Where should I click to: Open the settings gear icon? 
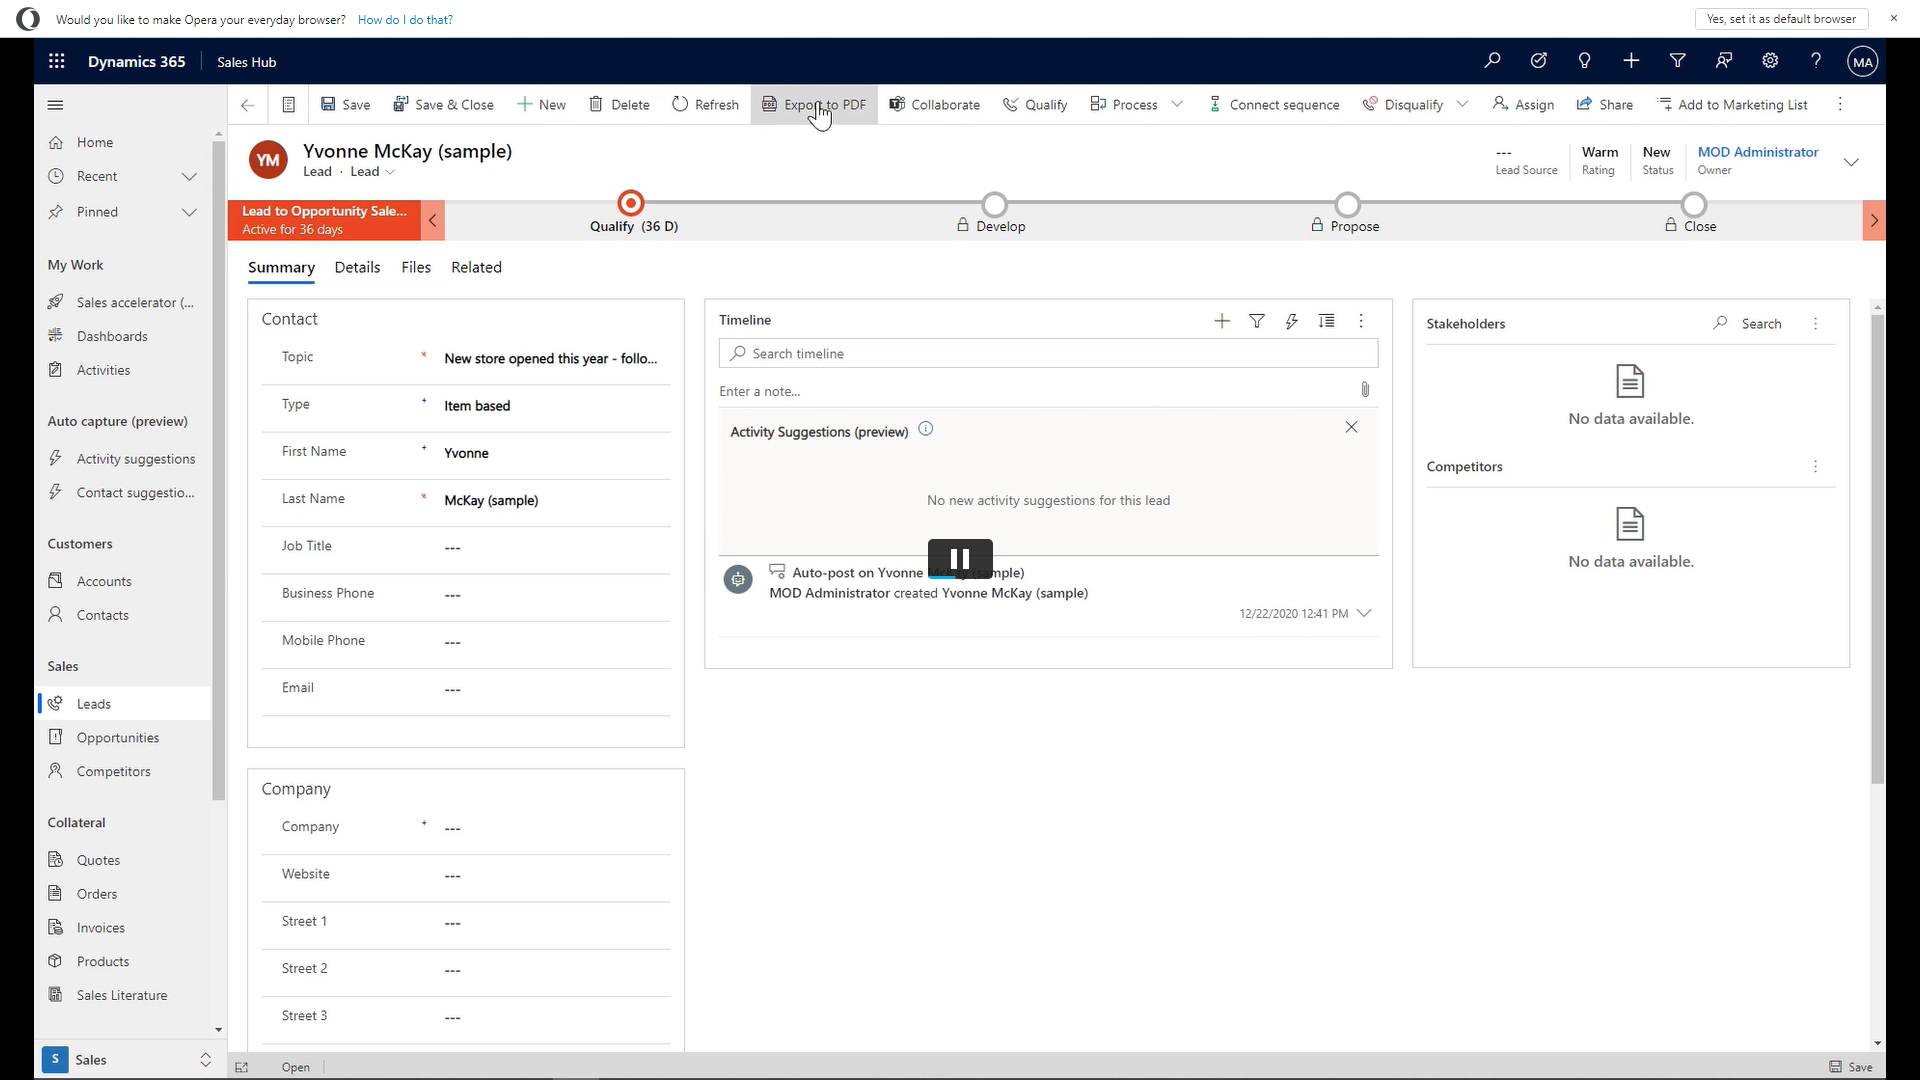[1770, 61]
